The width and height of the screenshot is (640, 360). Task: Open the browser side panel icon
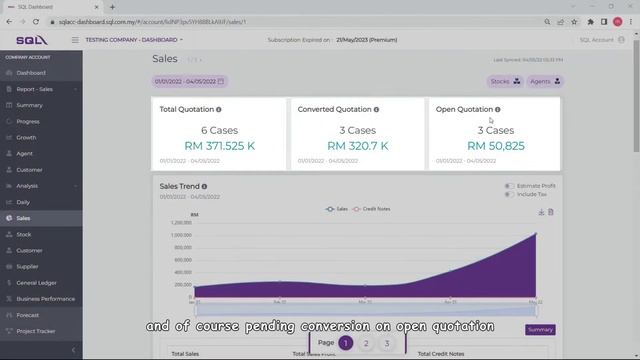pyautogui.click(x=604, y=22)
